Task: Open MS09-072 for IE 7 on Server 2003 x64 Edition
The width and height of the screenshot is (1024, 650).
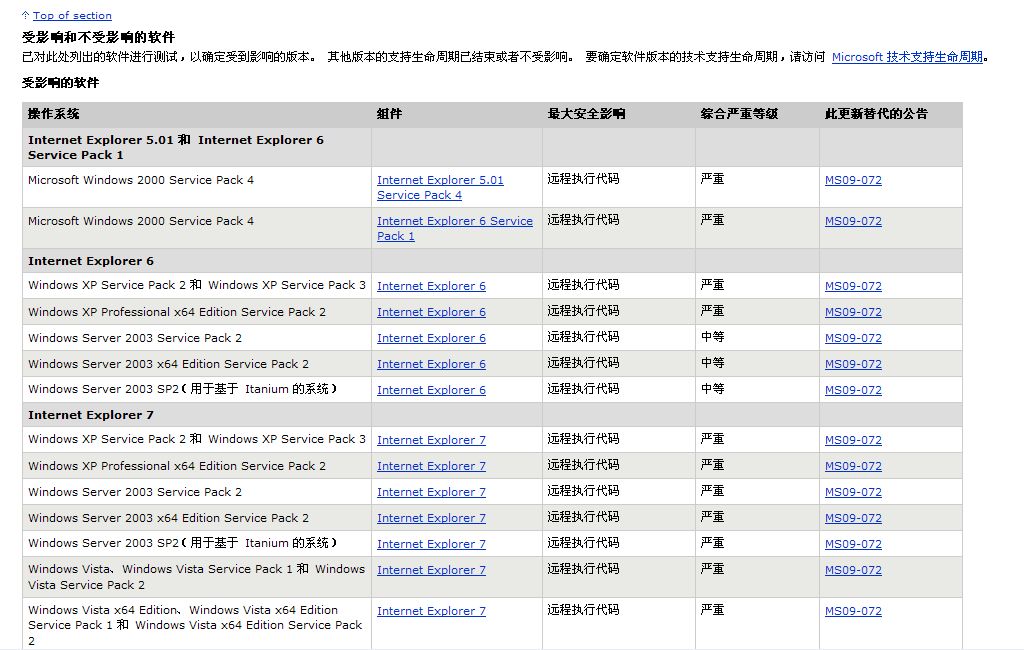Action: click(853, 518)
